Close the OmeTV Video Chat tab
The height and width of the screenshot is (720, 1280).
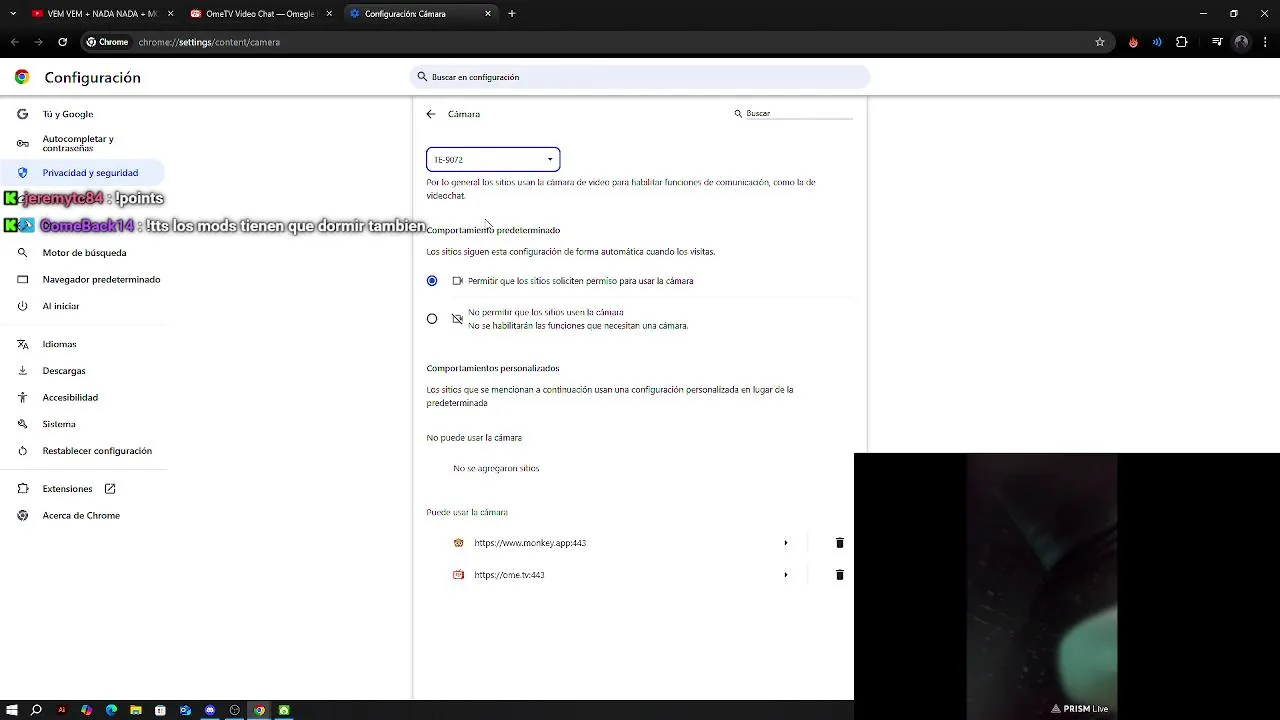tap(329, 14)
